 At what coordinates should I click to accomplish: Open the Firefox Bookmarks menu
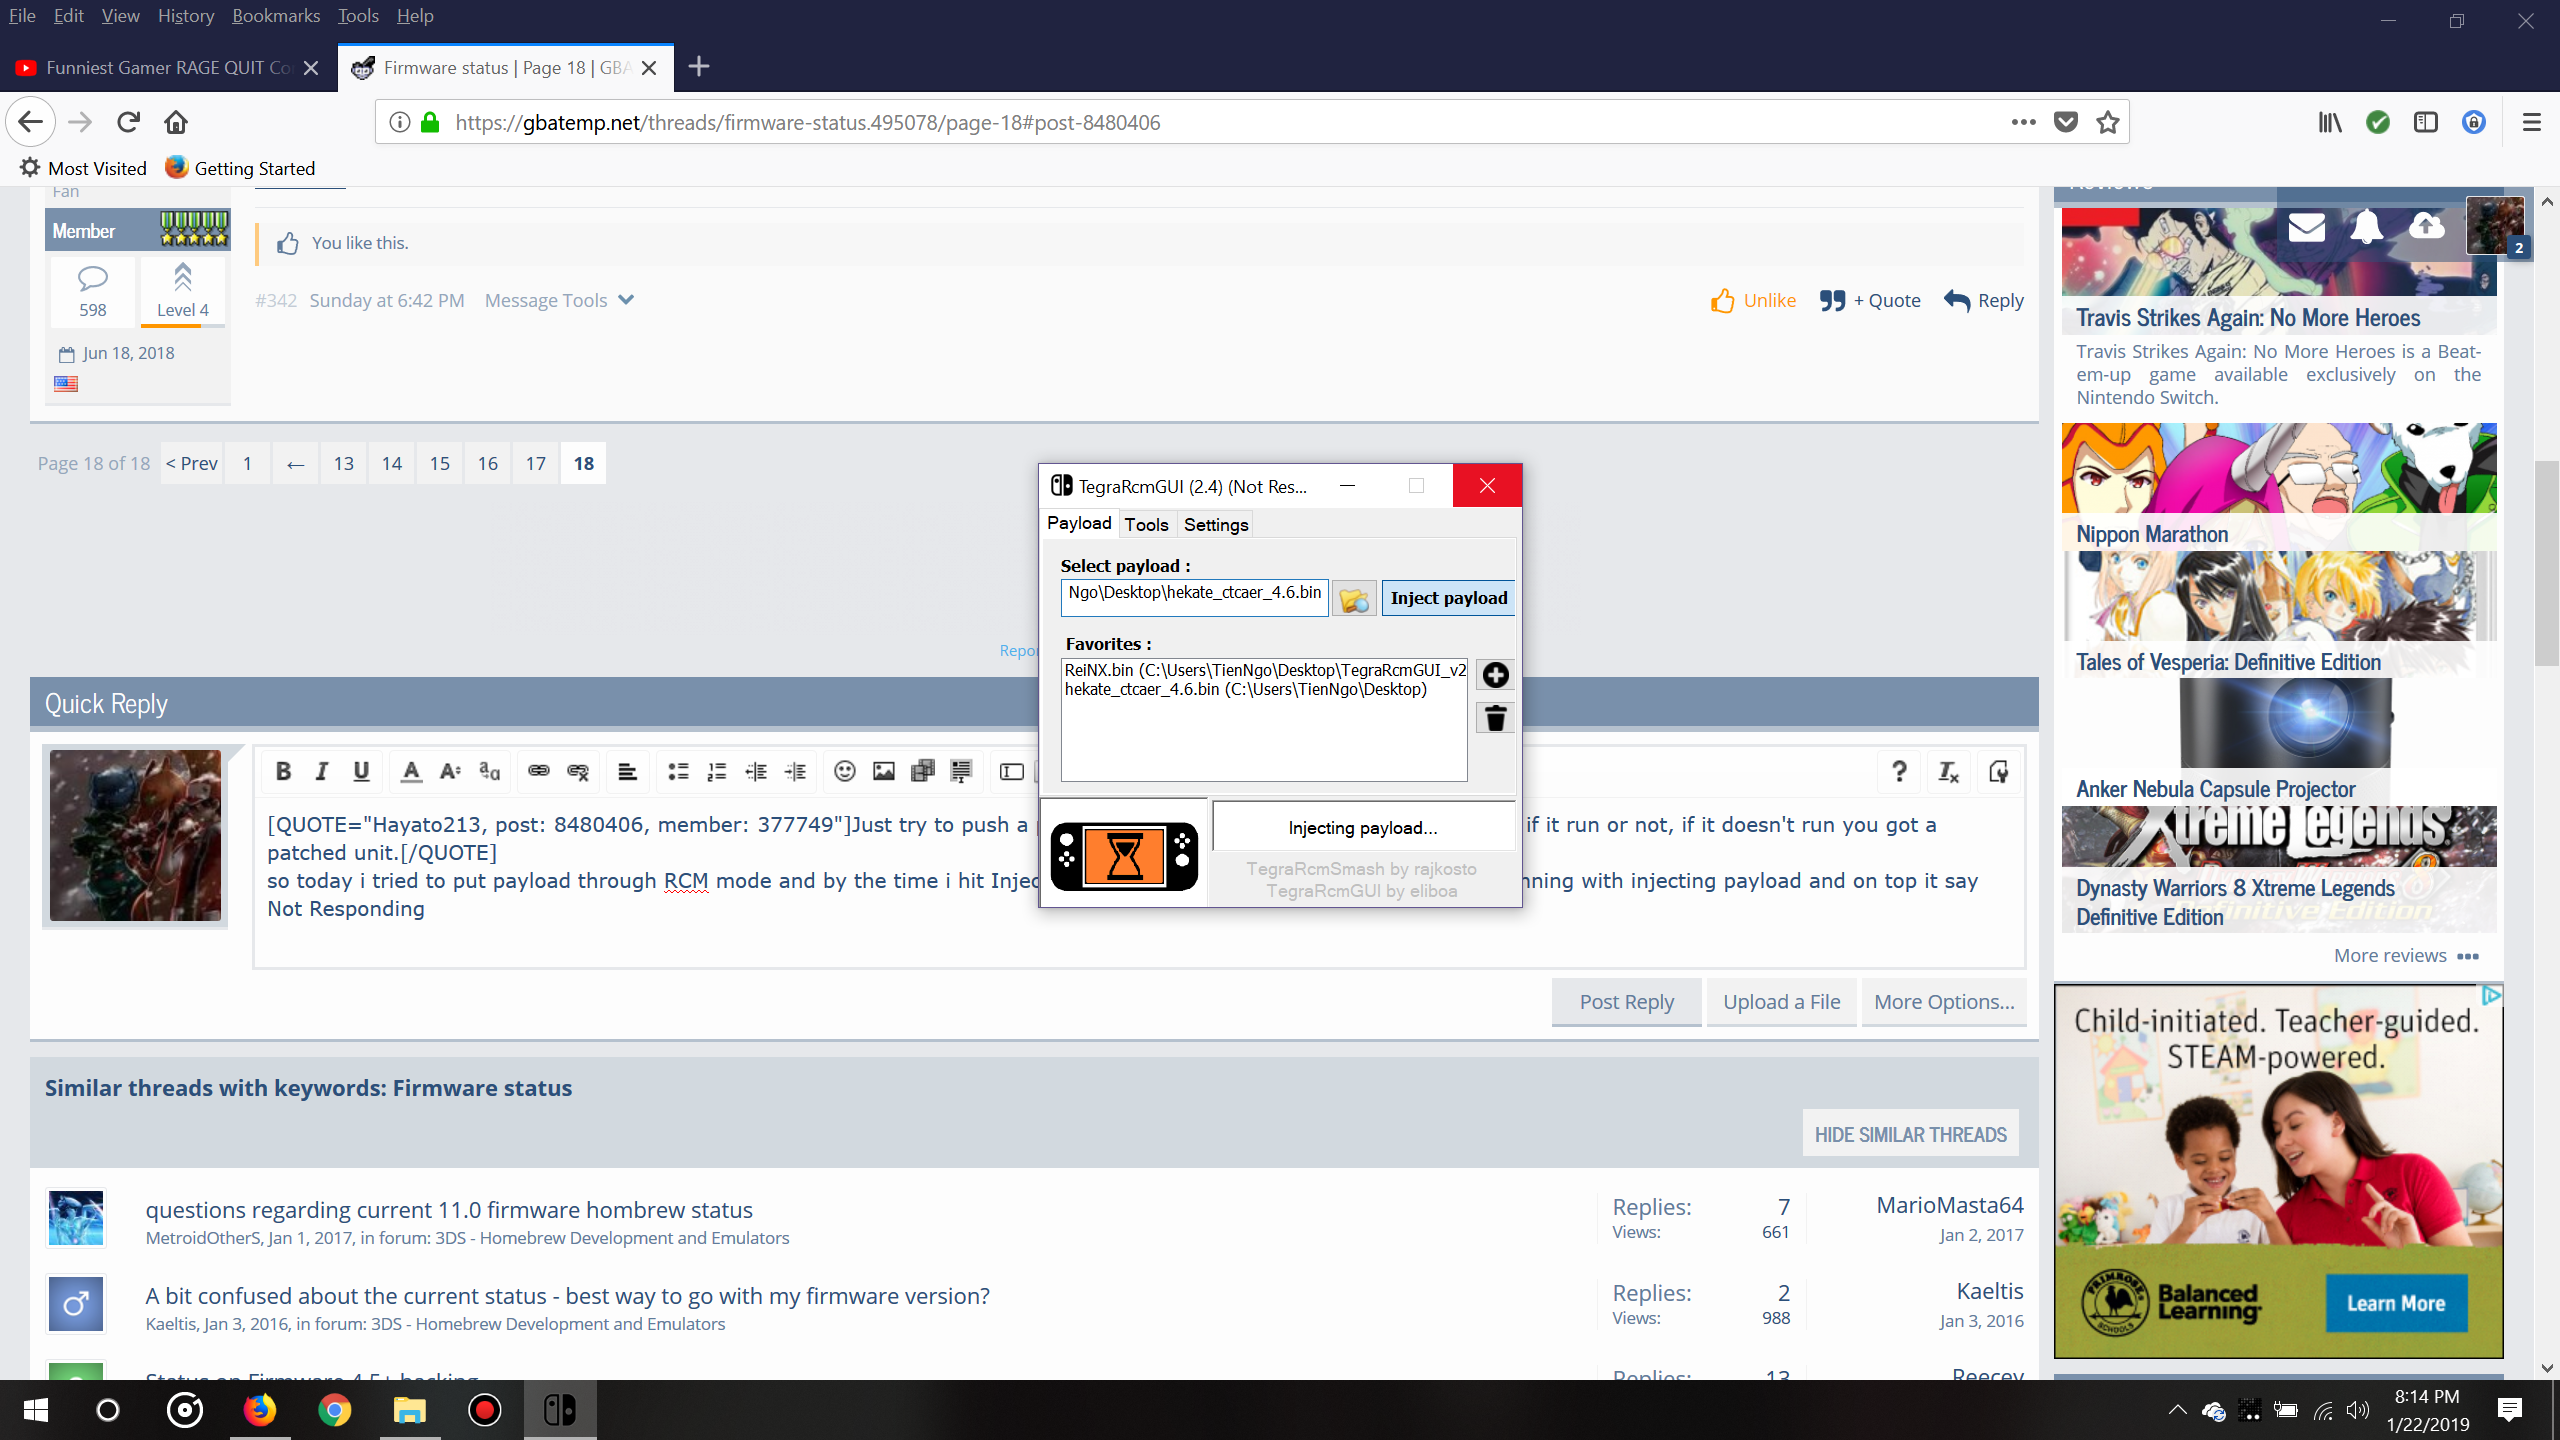(275, 15)
